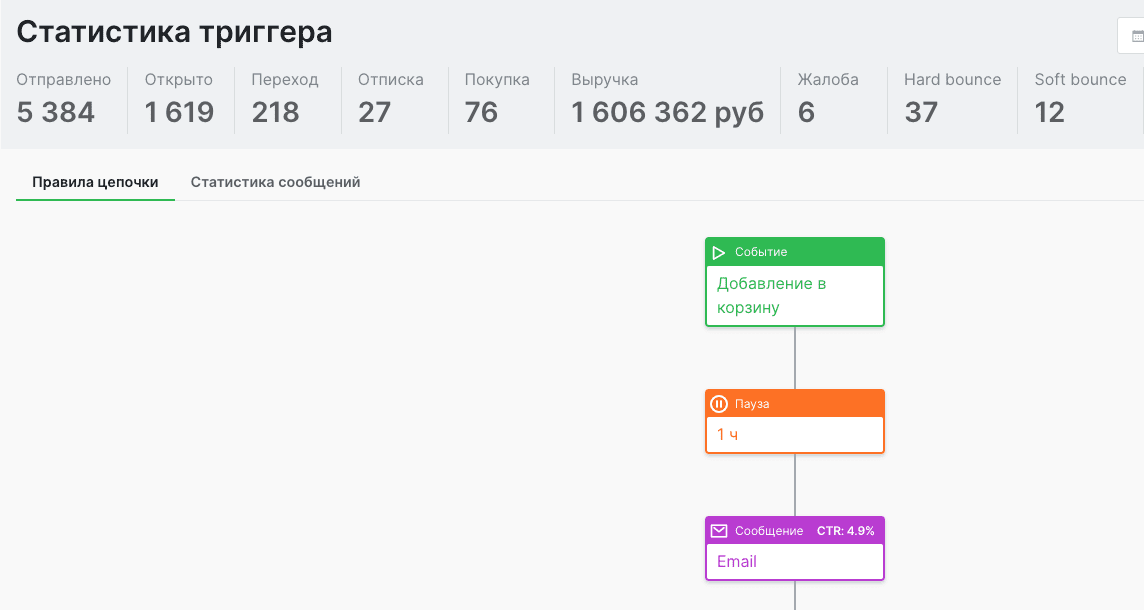Viewport: 1144px width, 610px height.
Task: Click the Переход metric label
Action: [285, 80]
